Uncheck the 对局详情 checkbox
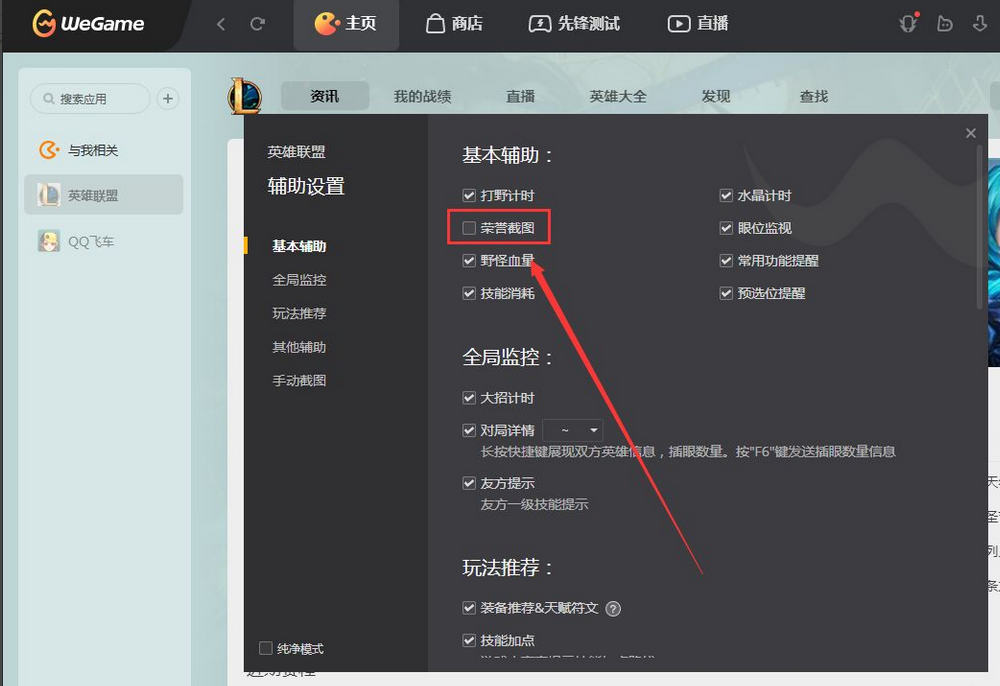Screen dimensions: 1000x686 point(469,430)
